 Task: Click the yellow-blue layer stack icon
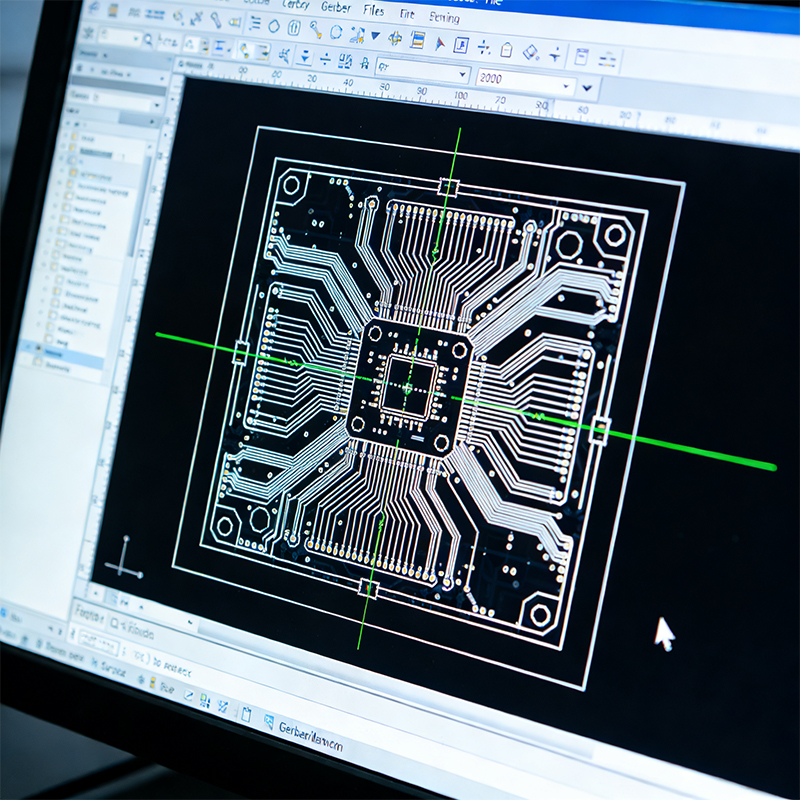(417, 41)
